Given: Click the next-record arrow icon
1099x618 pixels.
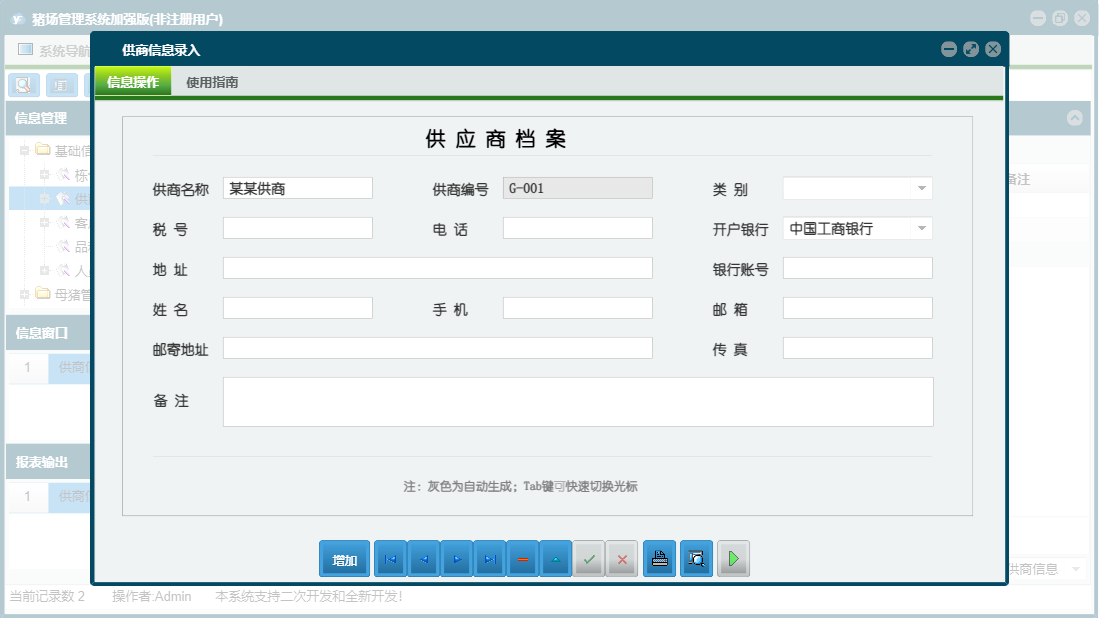Looking at the screenshot, I should (x=457, y=559).
